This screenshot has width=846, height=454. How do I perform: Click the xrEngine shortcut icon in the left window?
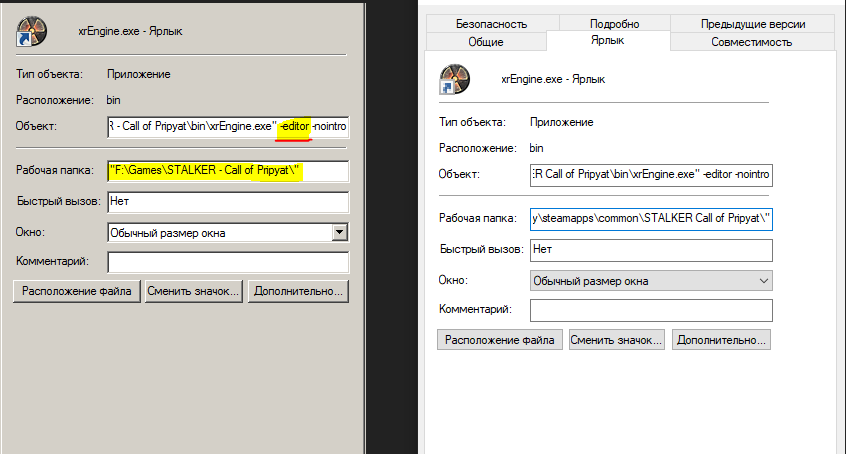pos(31,31)
